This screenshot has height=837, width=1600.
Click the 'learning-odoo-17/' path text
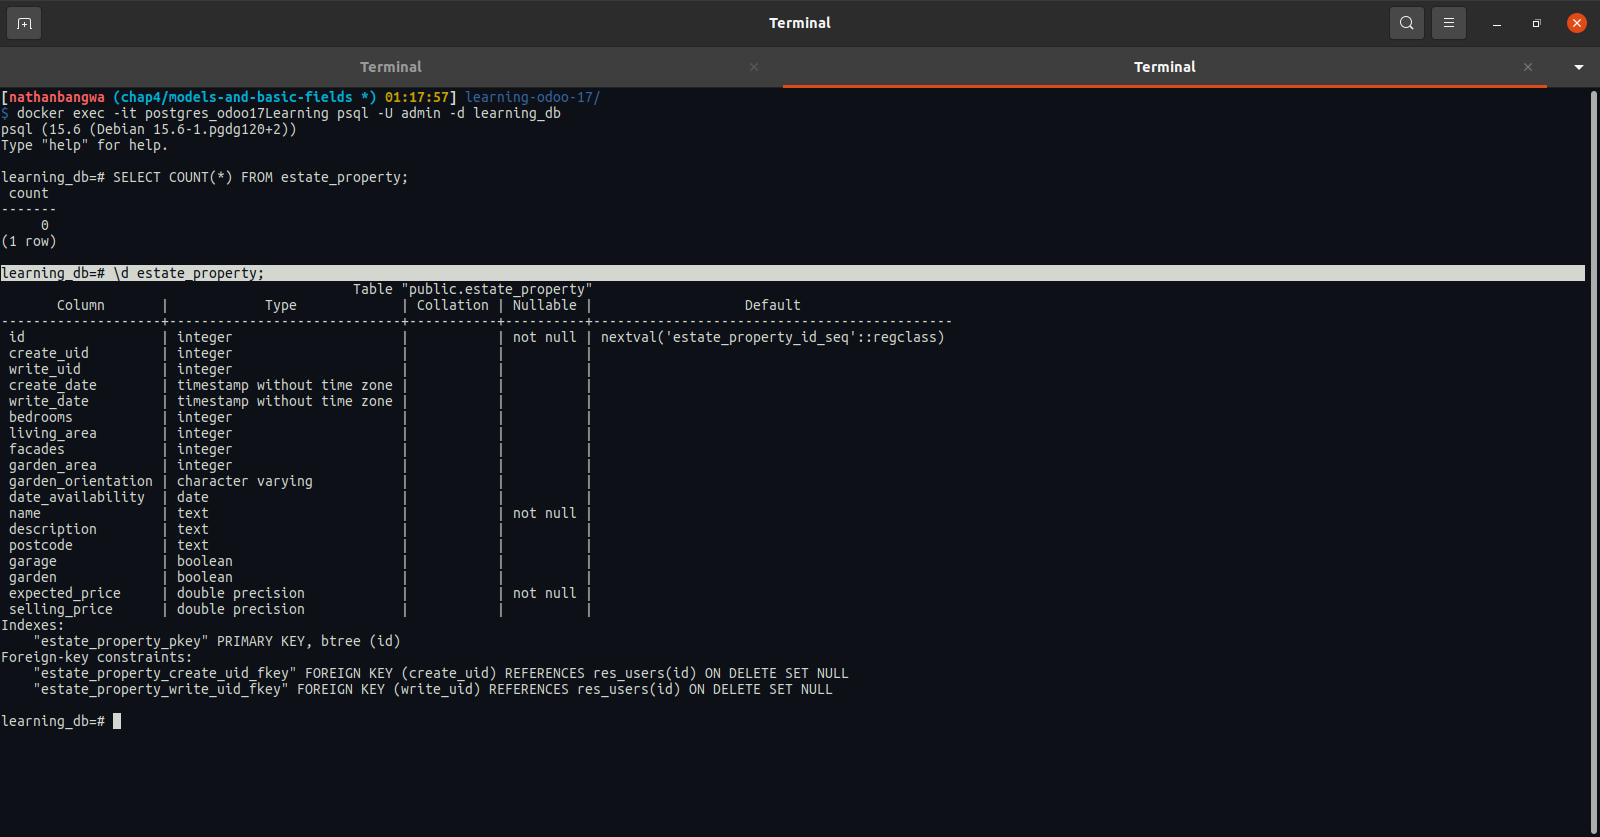533,97
